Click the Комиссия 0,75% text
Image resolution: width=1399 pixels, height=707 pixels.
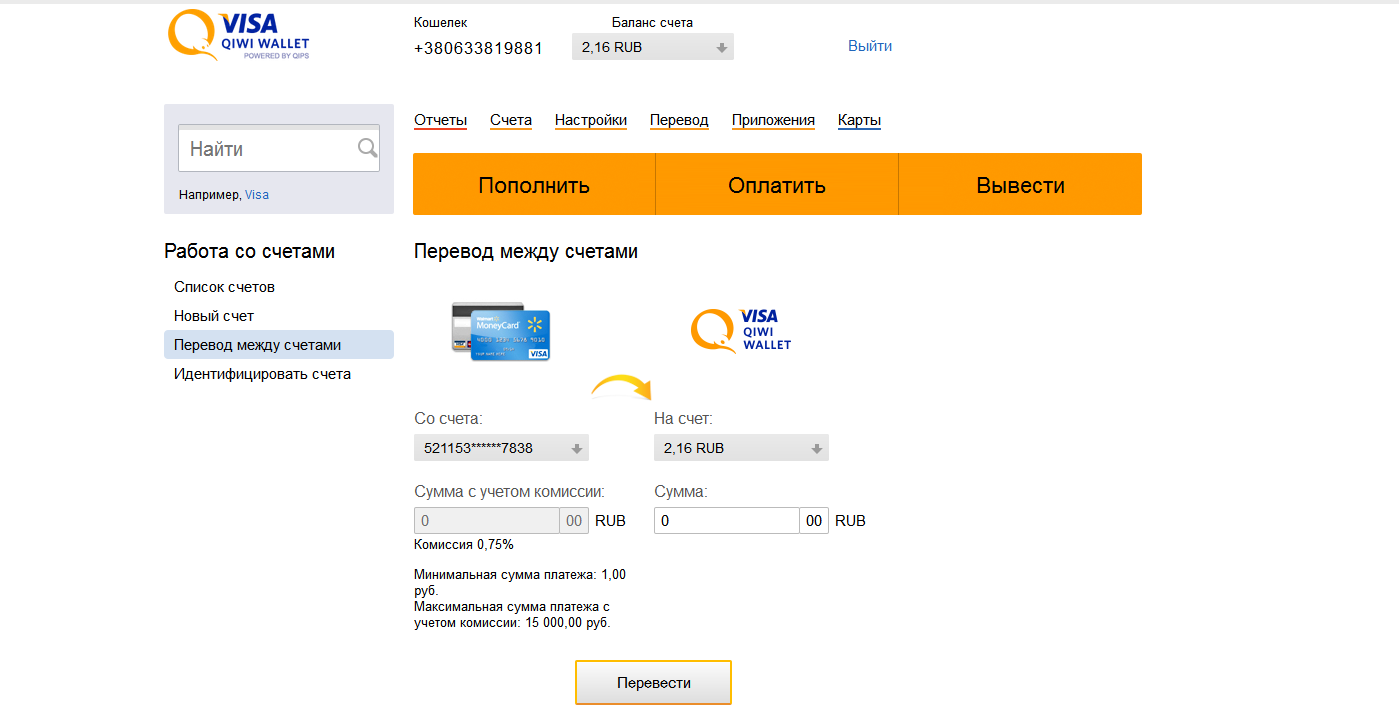(464, 545)
